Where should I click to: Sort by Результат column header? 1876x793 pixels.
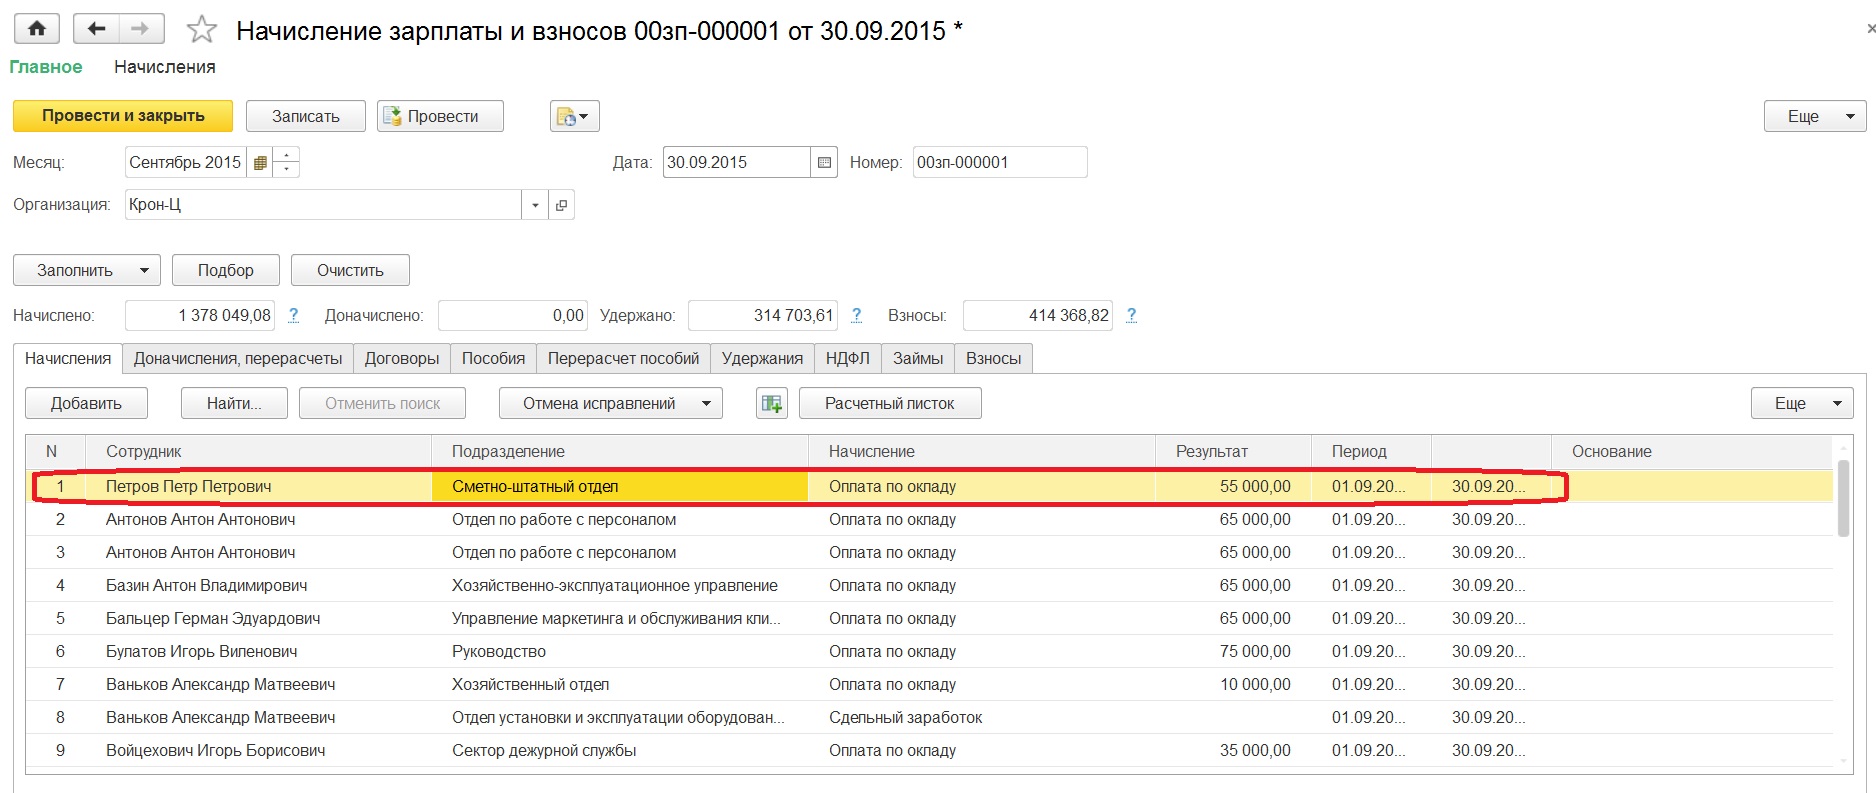click(1233, 451)
